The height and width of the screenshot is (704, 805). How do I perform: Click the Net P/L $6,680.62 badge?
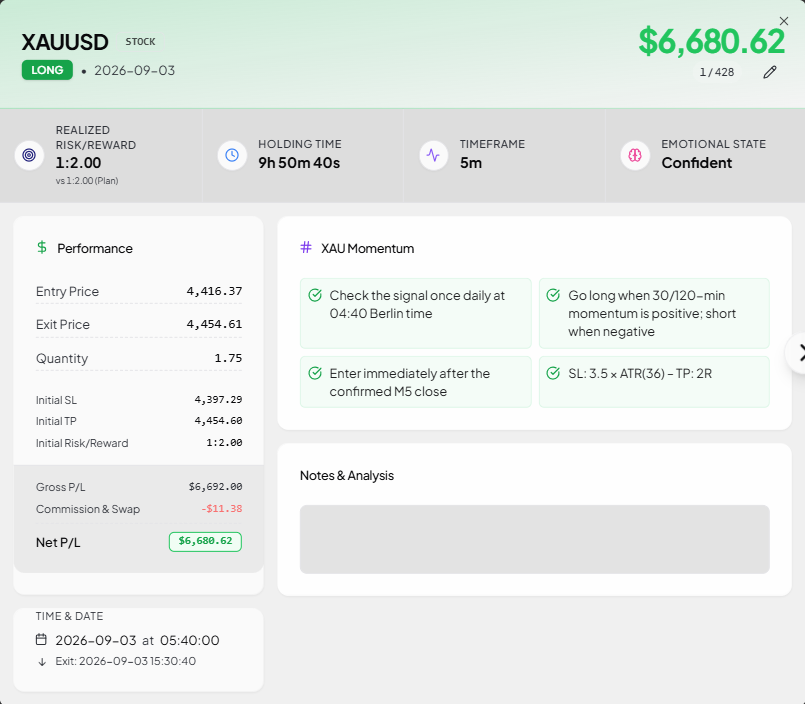[x=205, y=541]
